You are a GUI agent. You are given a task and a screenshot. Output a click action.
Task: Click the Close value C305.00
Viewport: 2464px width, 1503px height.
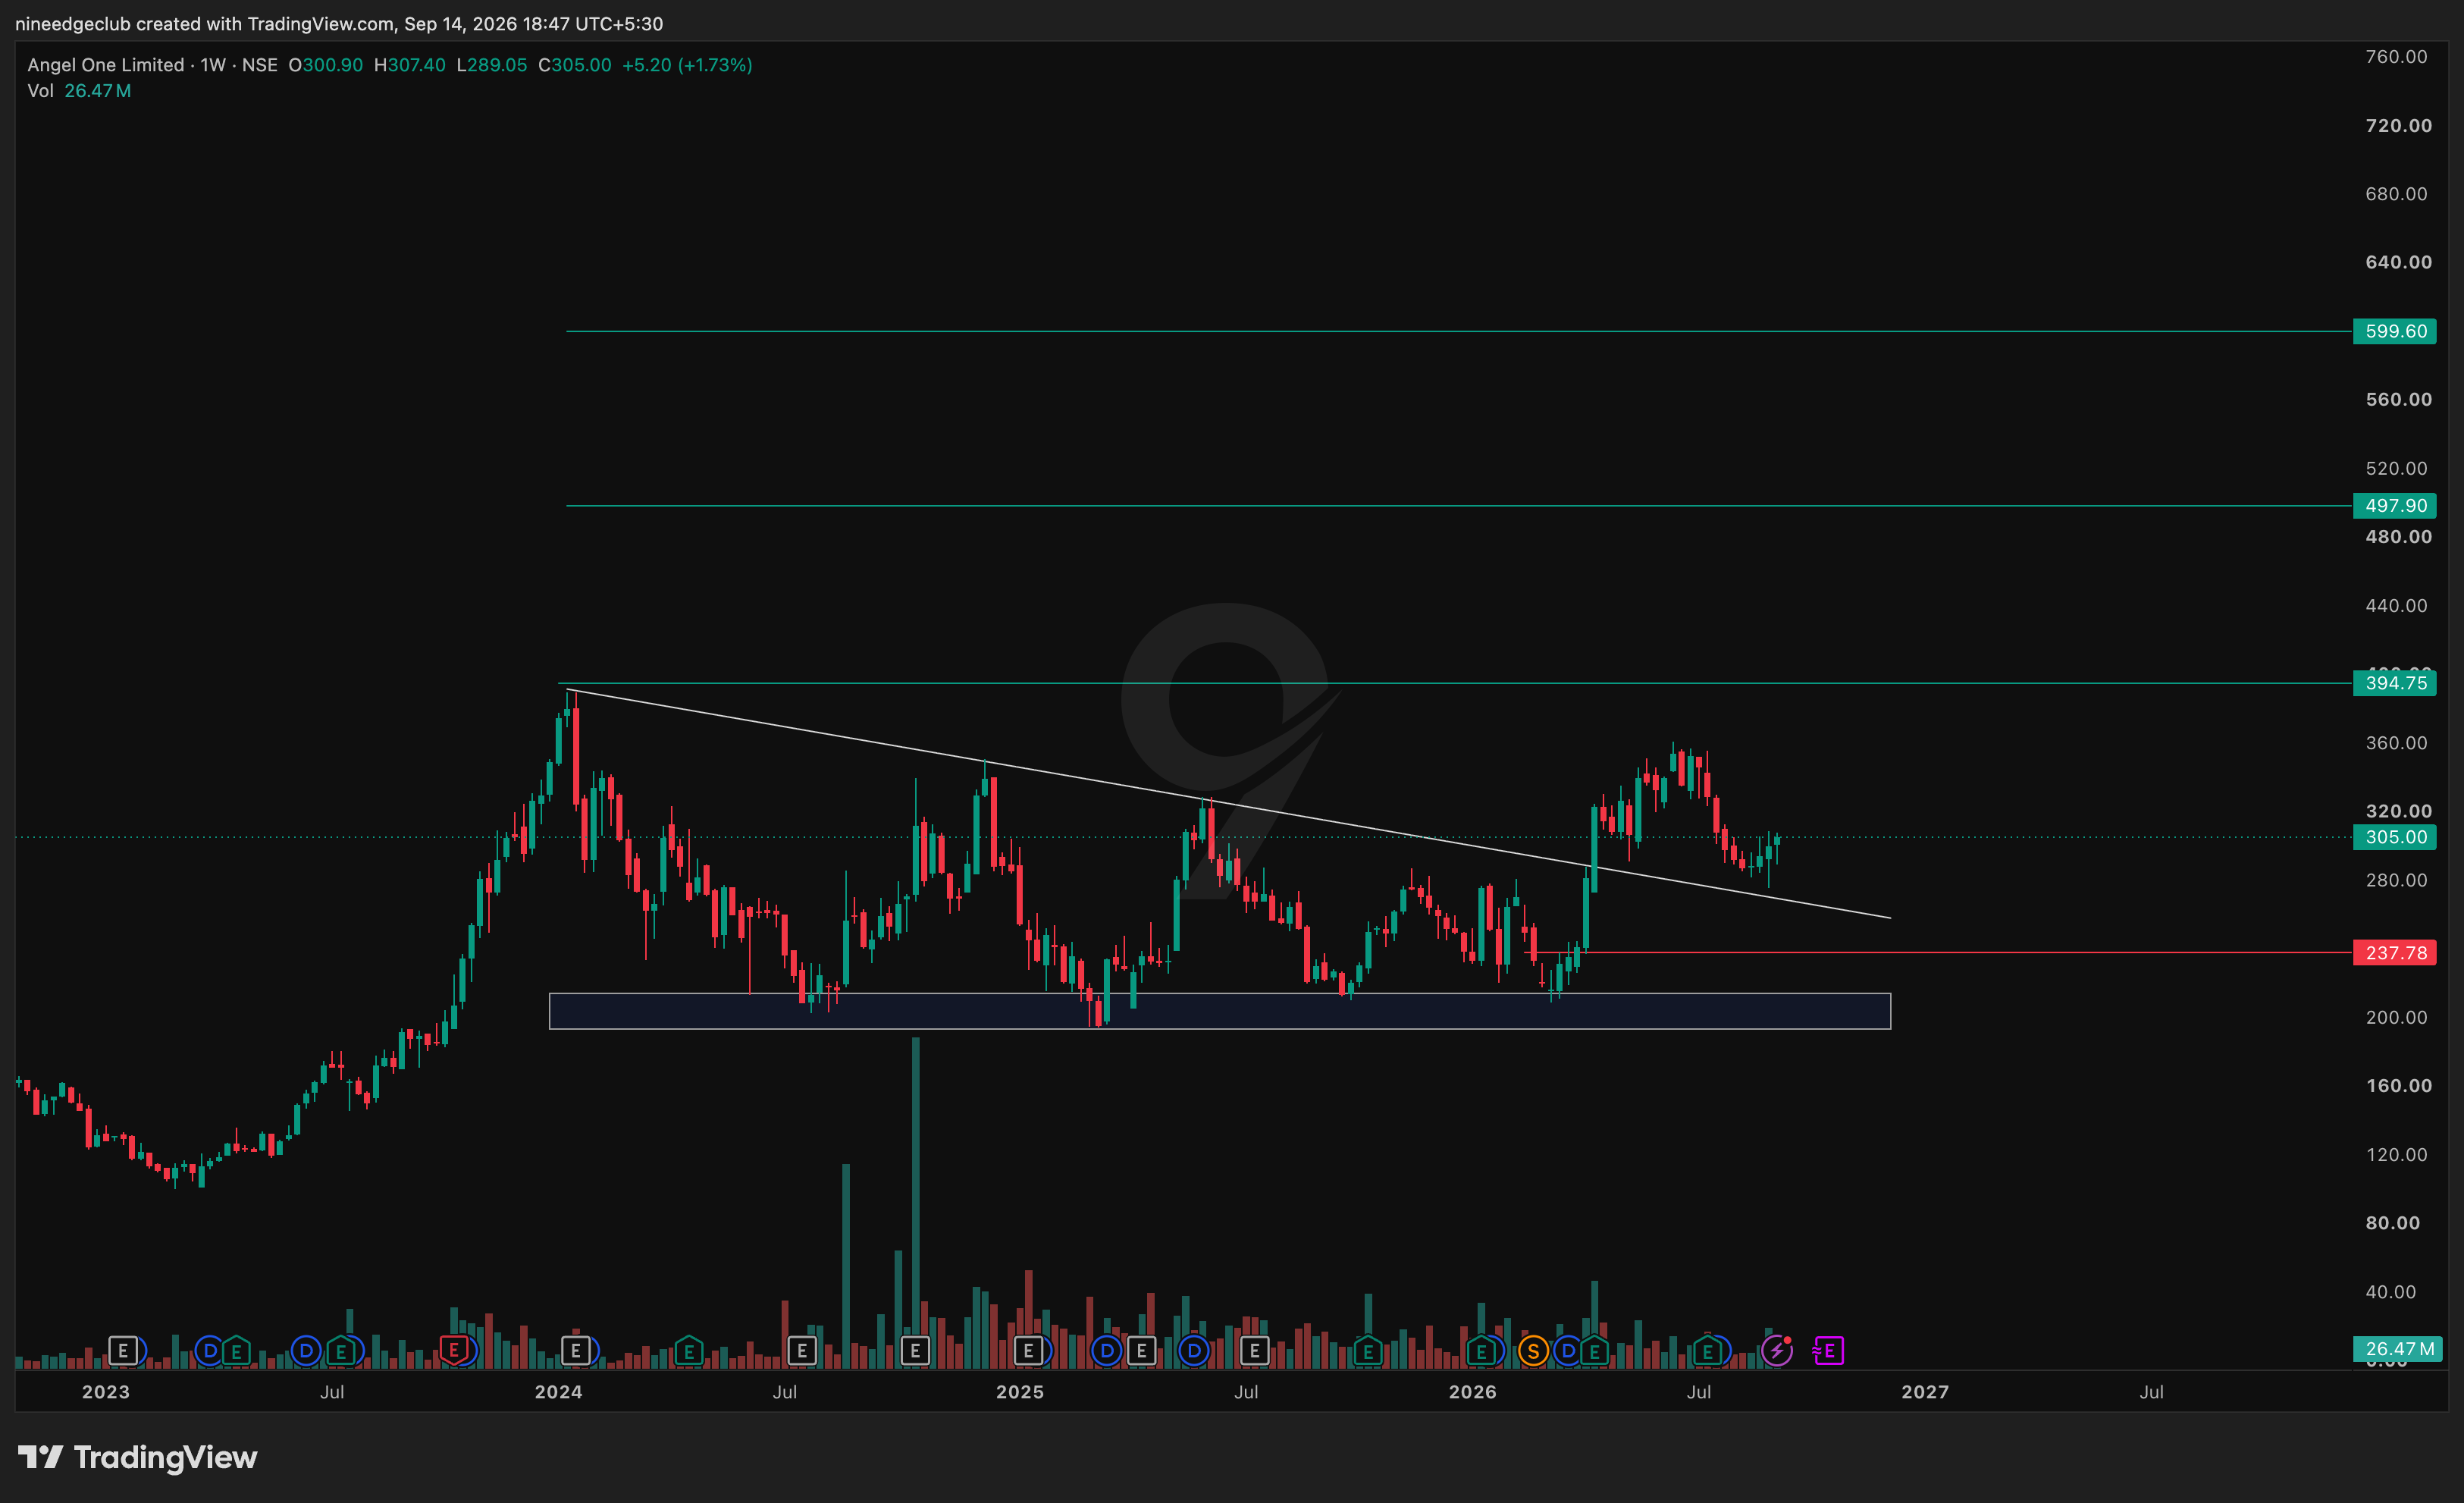coord(575,65)
